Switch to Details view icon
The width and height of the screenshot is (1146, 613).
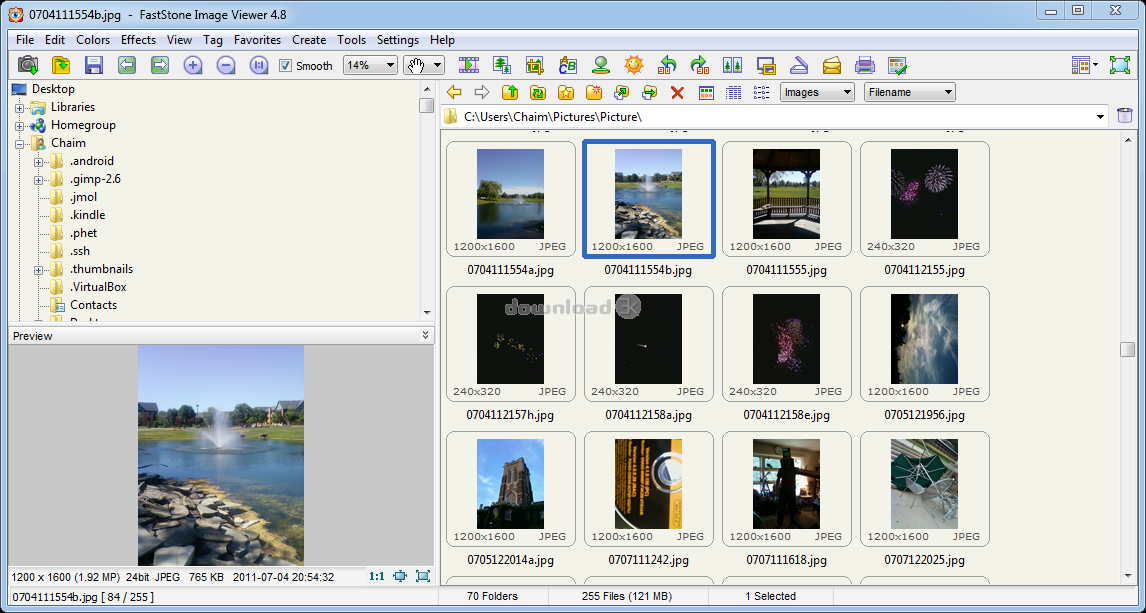[734, 92]
